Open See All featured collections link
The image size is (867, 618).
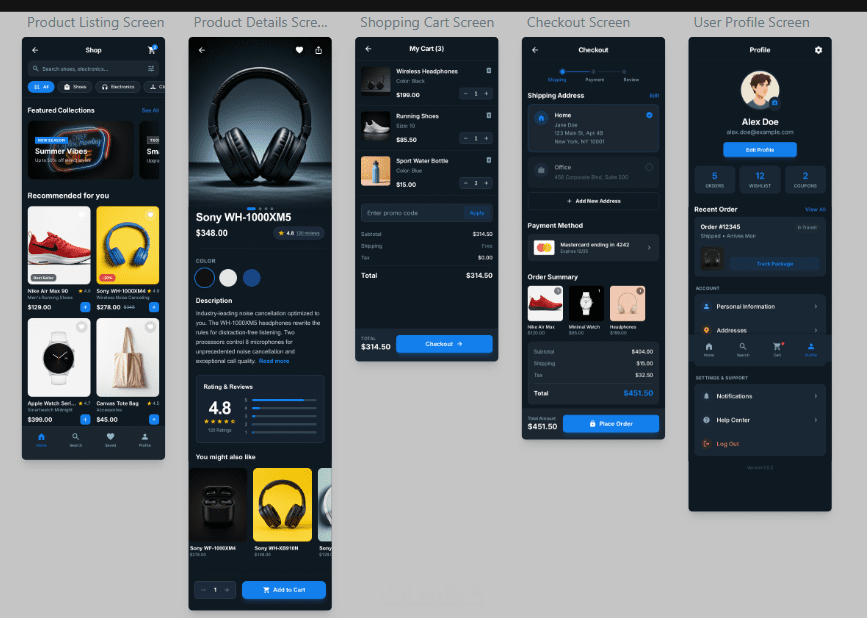click(150, 111)
